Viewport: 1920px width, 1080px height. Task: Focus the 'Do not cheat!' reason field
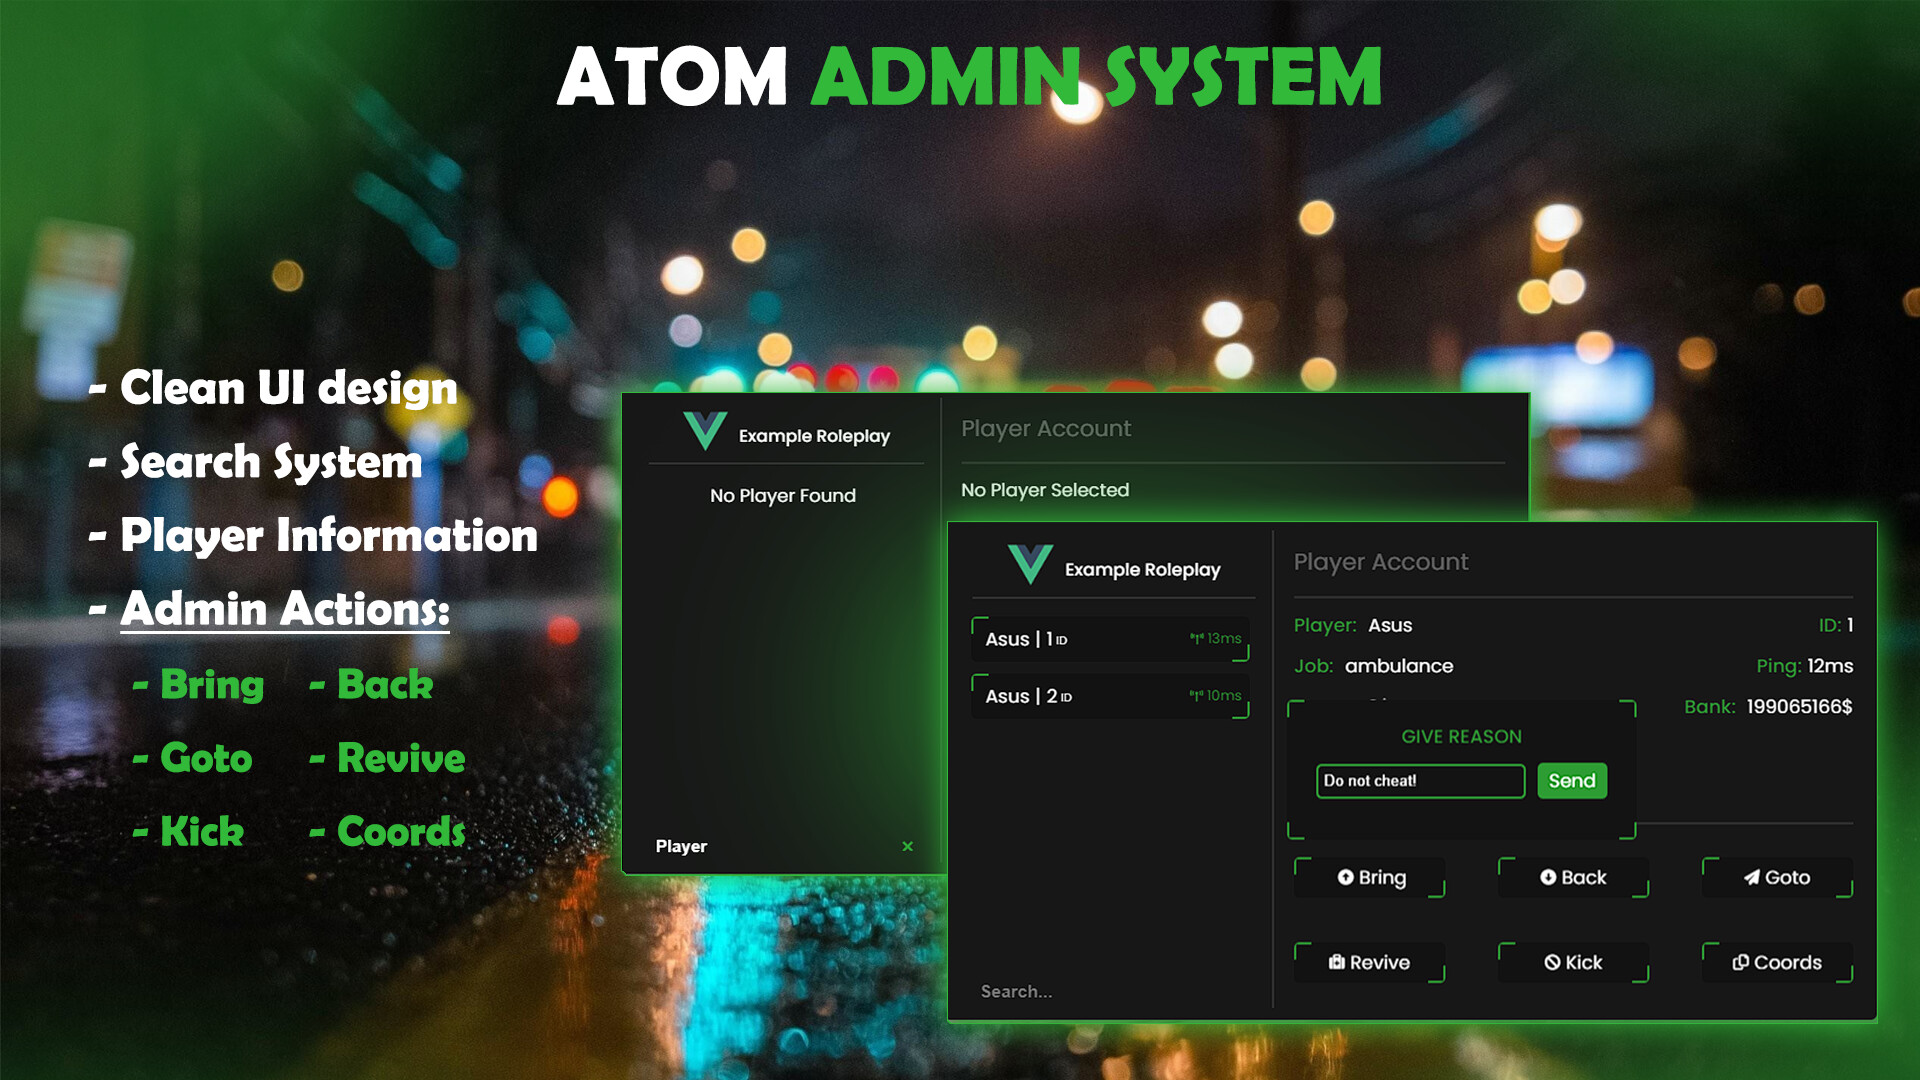1421,781
